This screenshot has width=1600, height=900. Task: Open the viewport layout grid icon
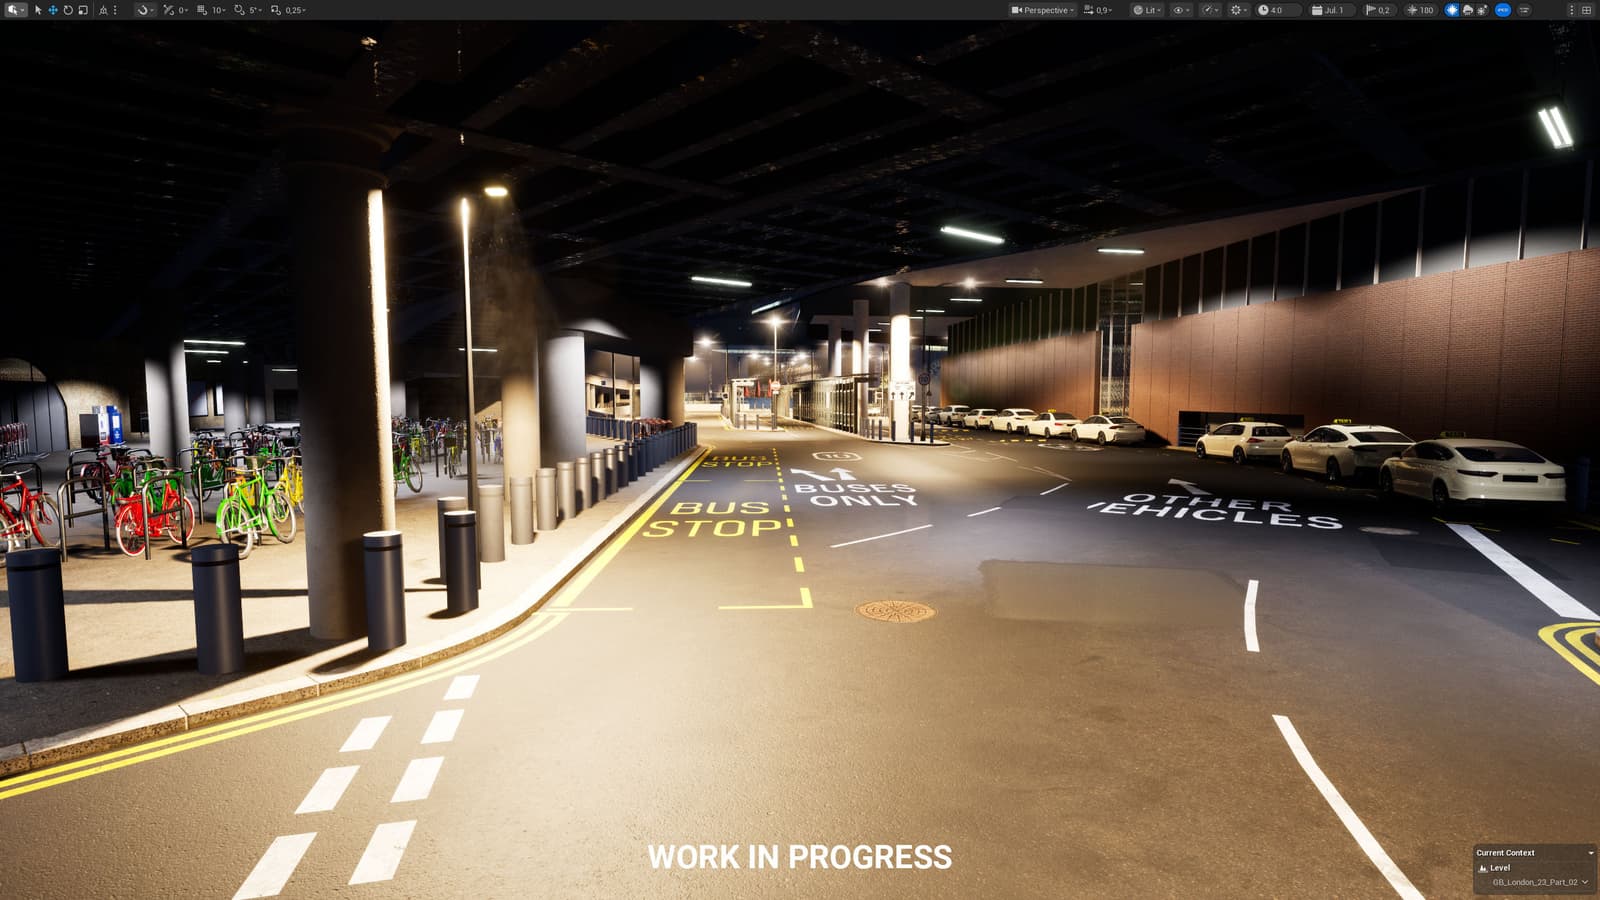[x=1586, y=10]
